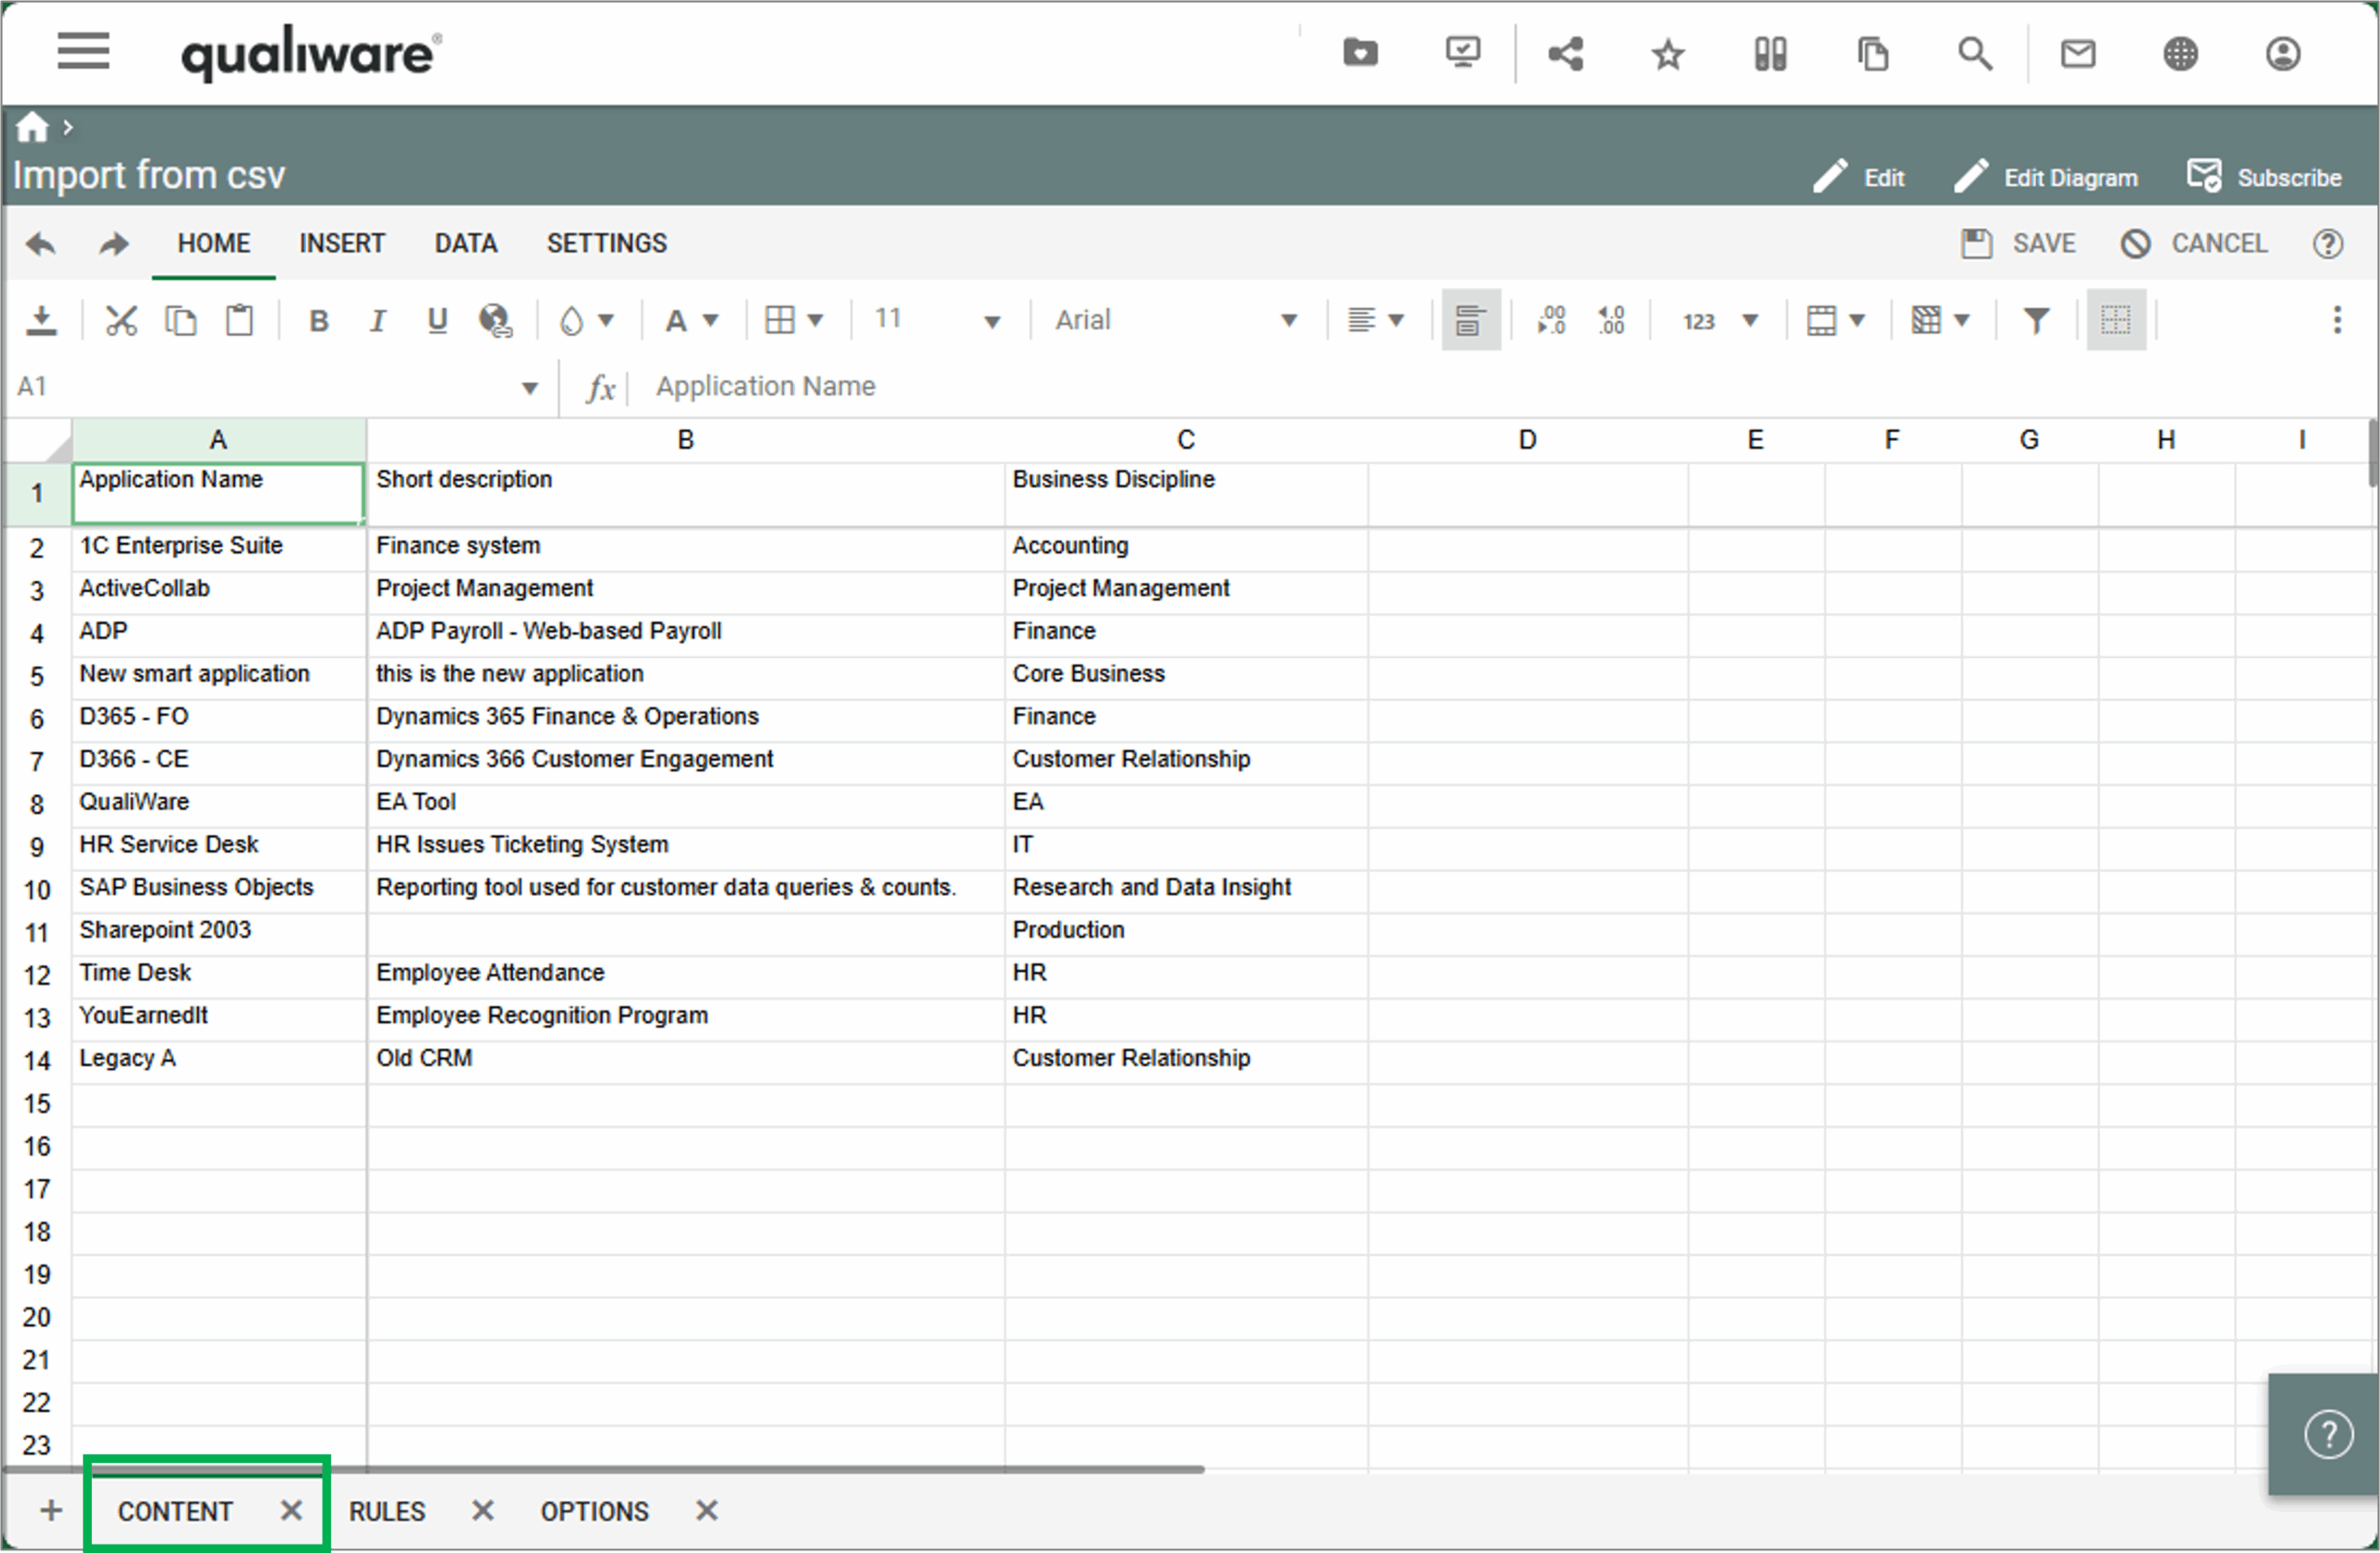The image size is (2380, 1553).
Task: Open the cell name box dropdown arrow
Action: pyautogui.click(x=529, y=387)
